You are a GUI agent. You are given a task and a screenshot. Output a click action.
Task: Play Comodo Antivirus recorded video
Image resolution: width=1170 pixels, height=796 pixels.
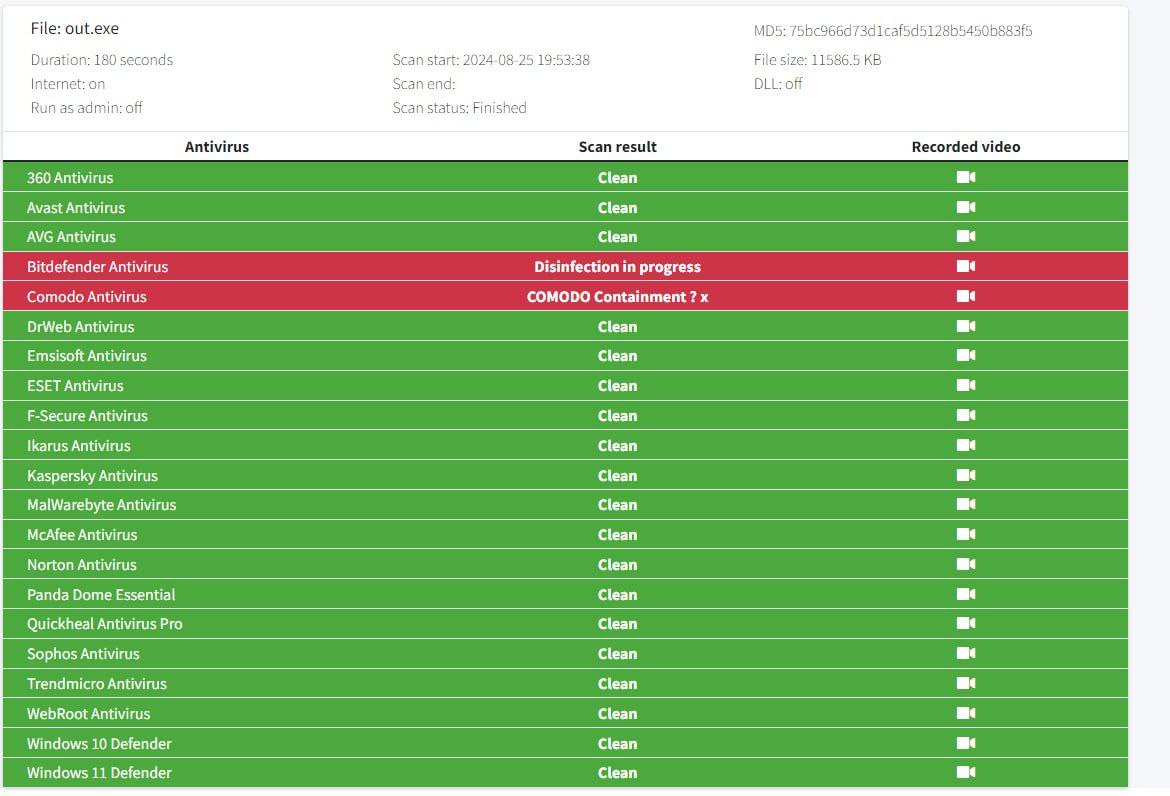966,295
